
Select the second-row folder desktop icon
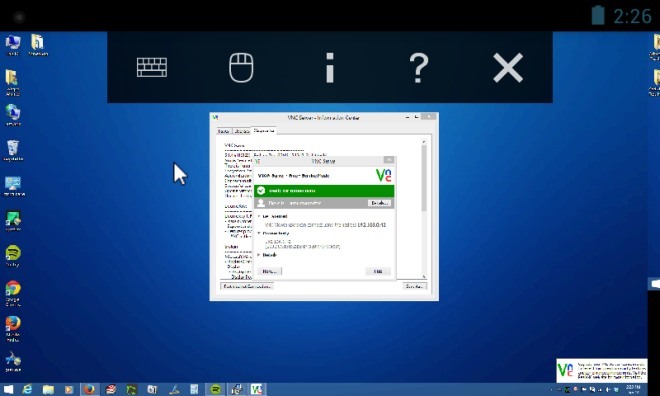coord(12,82)
